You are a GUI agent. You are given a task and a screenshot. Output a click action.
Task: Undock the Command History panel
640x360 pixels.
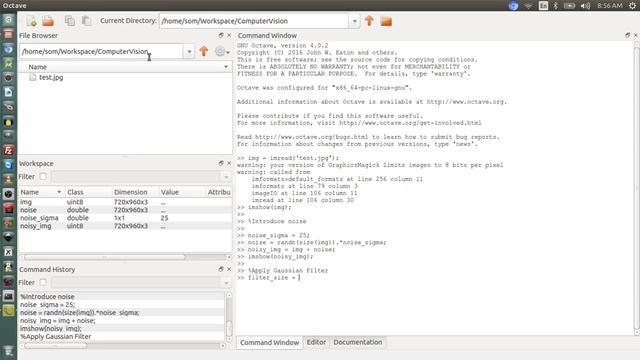(221, 269)
